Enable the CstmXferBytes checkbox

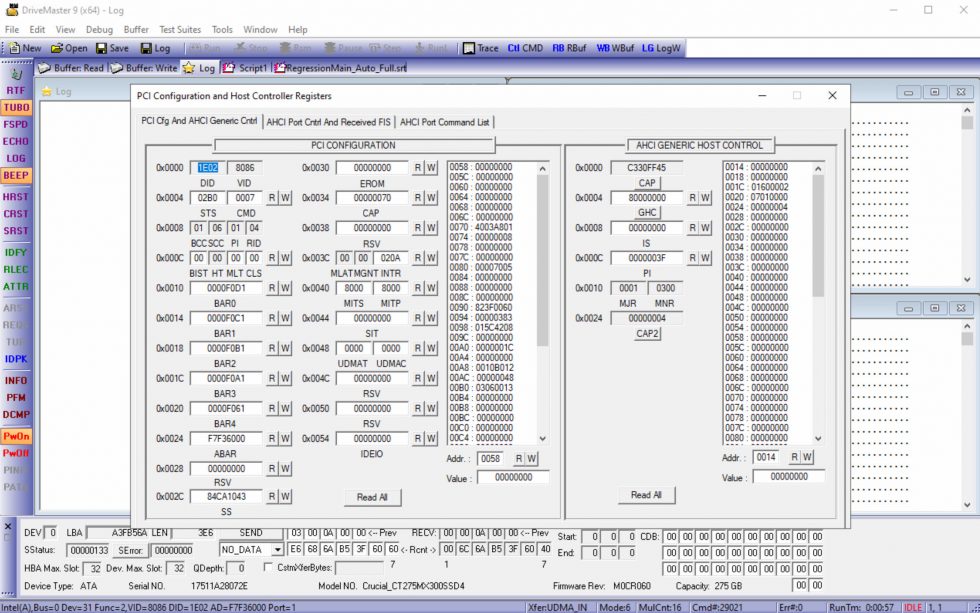(268, 567)
